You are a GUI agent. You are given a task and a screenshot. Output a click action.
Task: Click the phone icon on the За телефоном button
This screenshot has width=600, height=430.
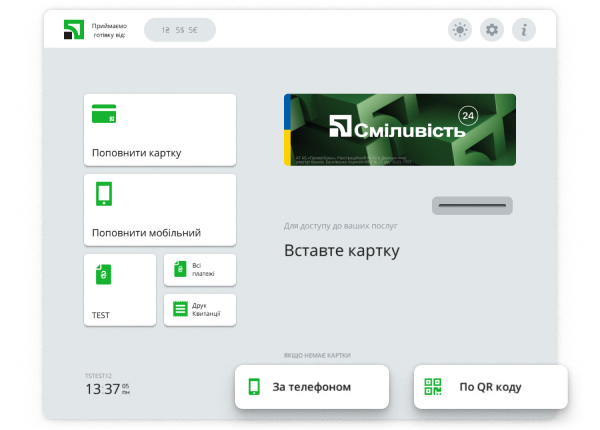click(x=254, y=387)
